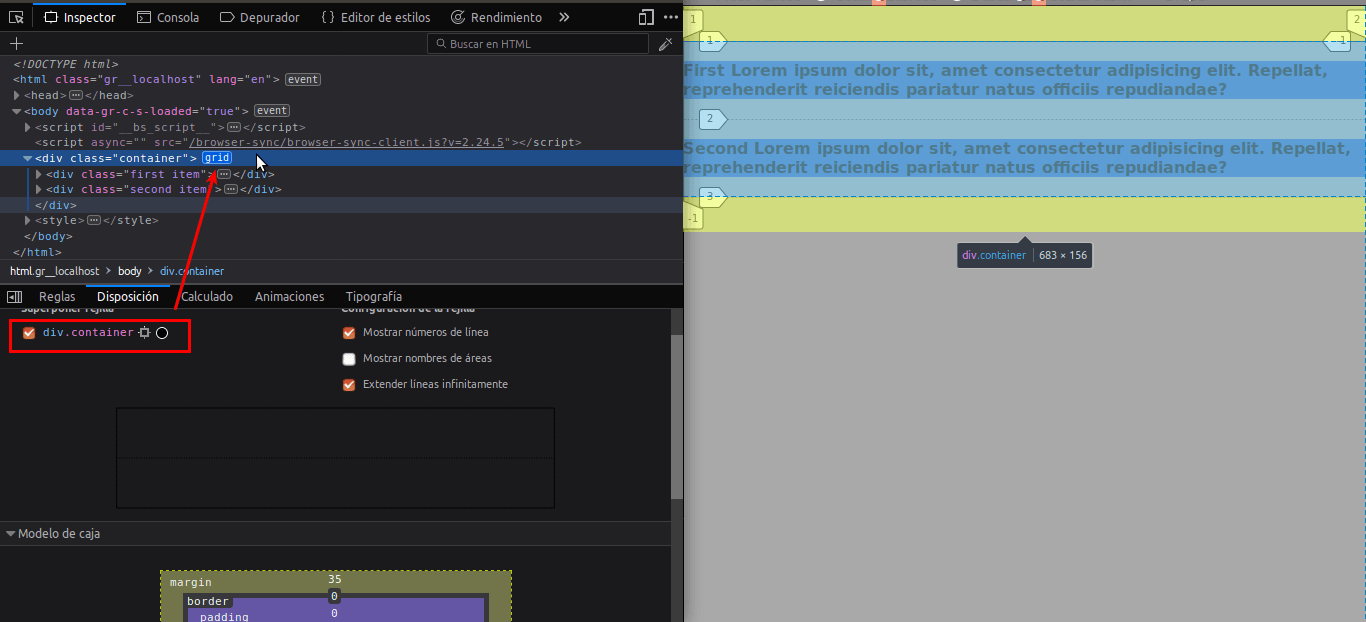This screenshot has height=622, width=1366.
Task: Select html.gr__localhost in the breadcrumb
Action: coord(55,271)
